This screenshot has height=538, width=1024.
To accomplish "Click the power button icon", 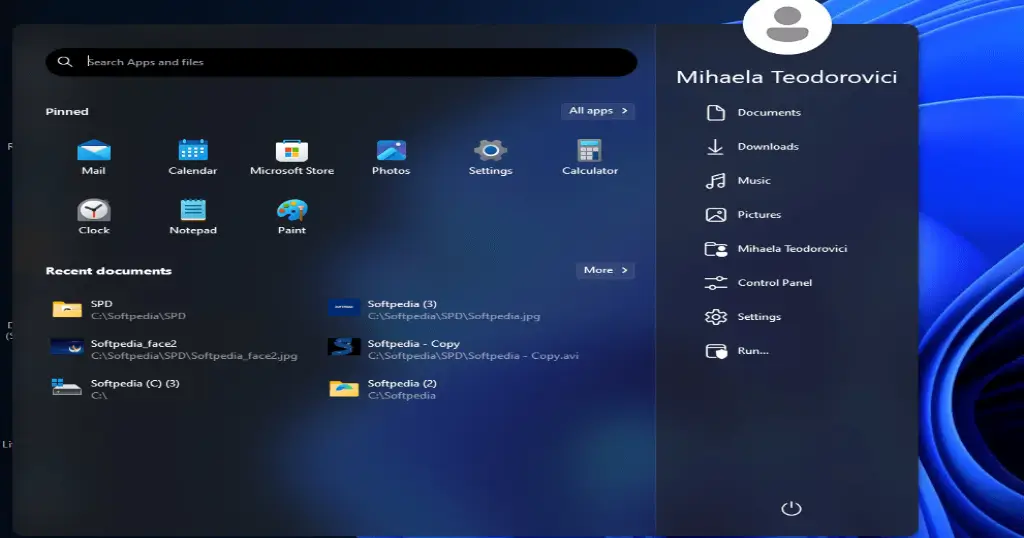I will [791, 508].
